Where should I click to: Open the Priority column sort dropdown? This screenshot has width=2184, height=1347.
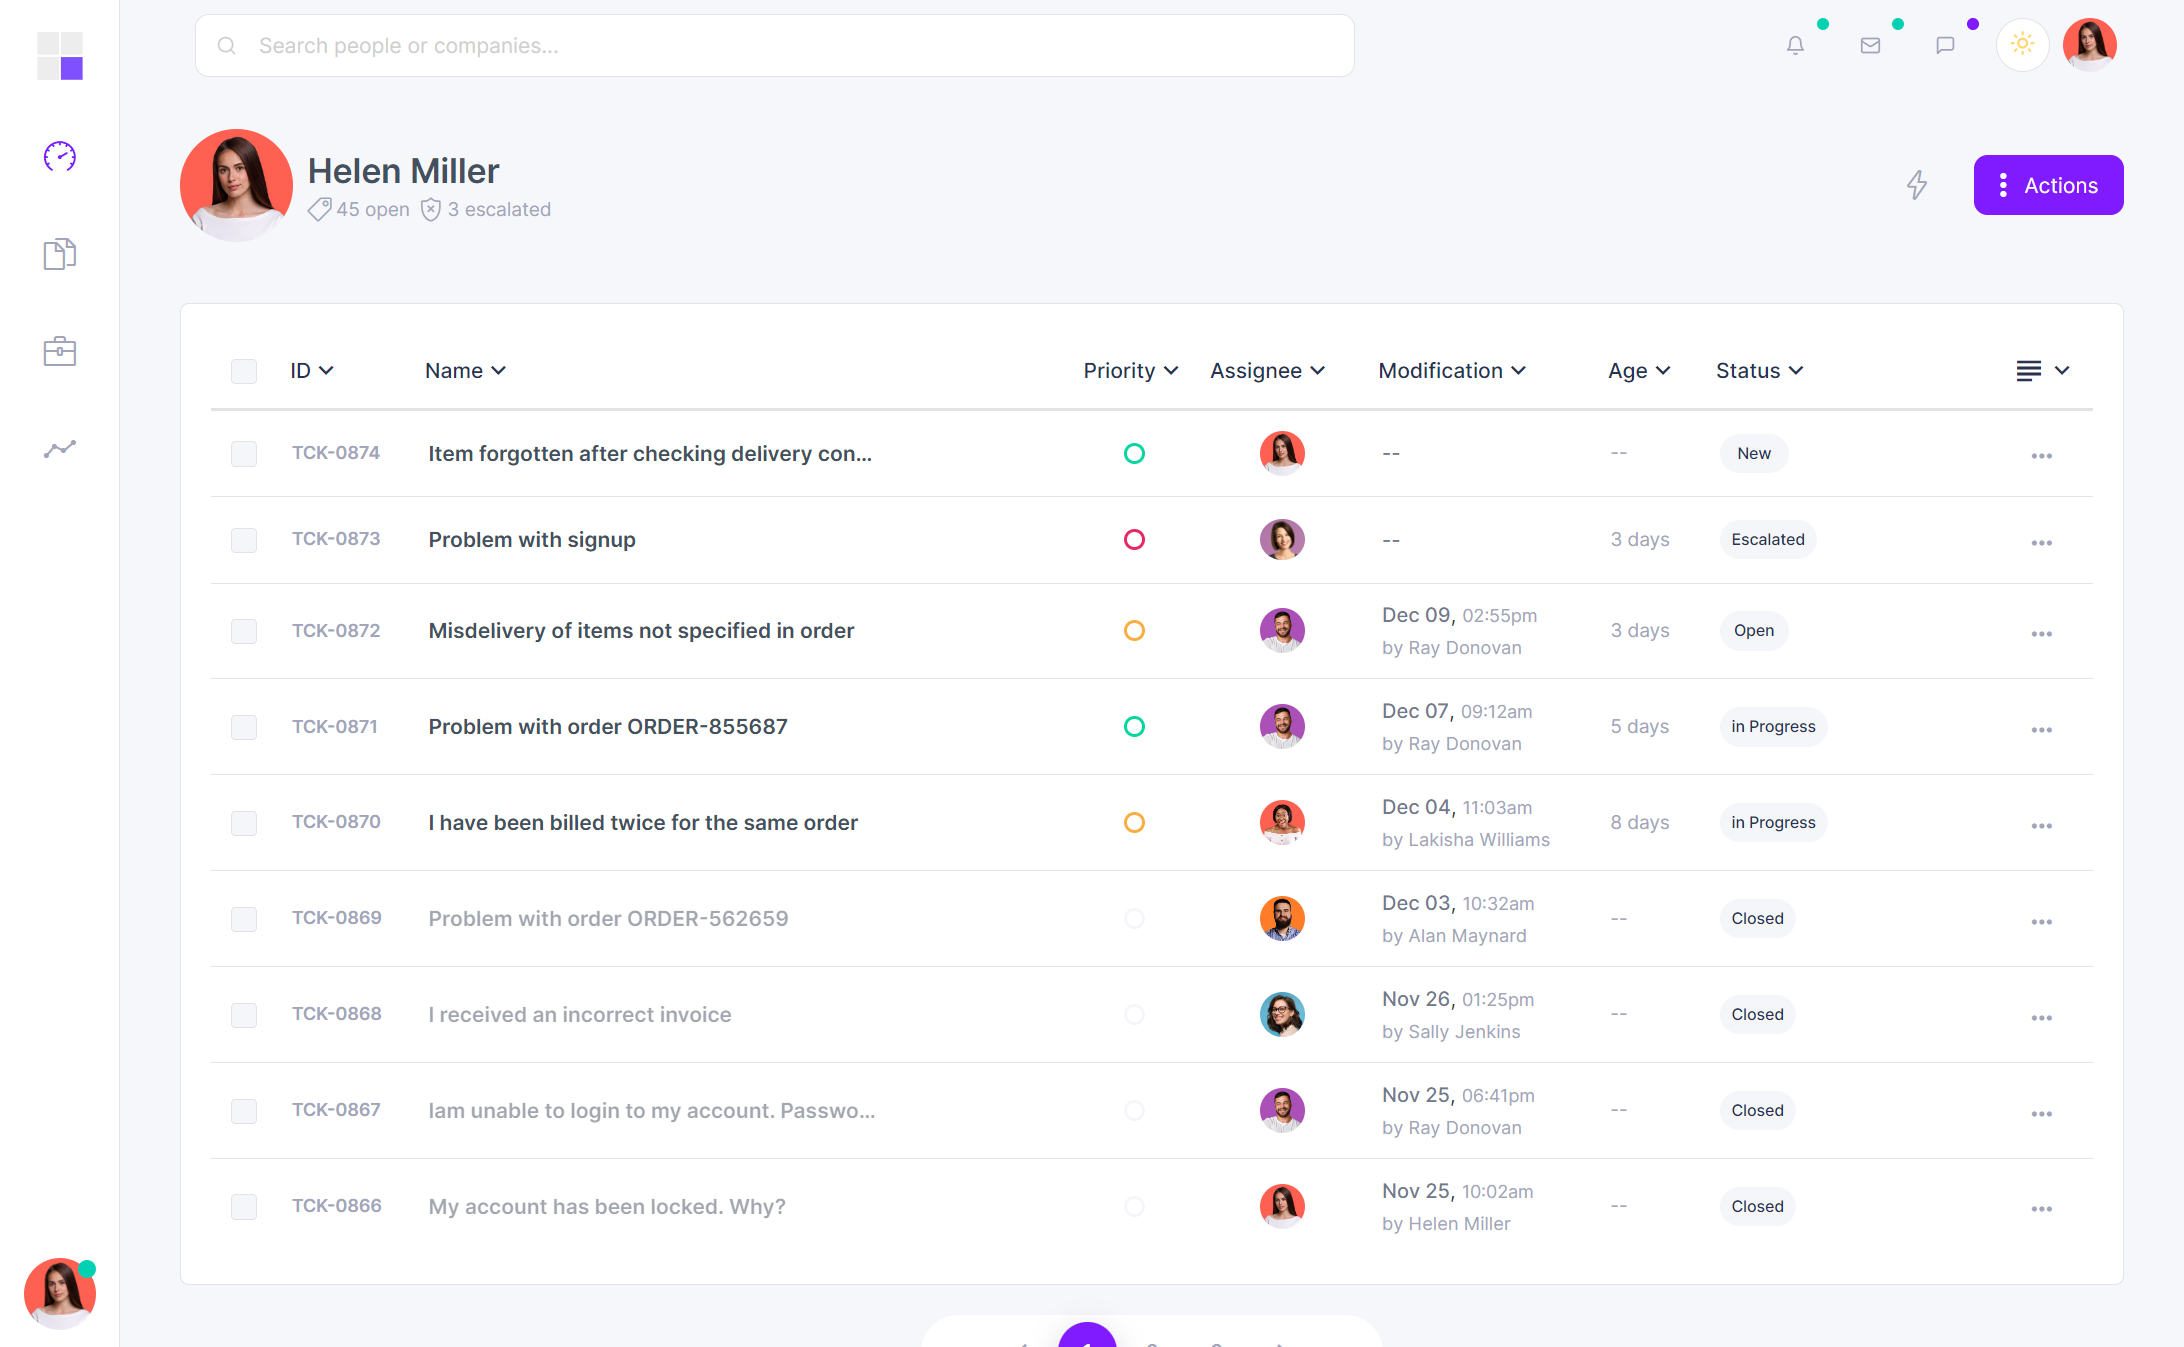1130,370
